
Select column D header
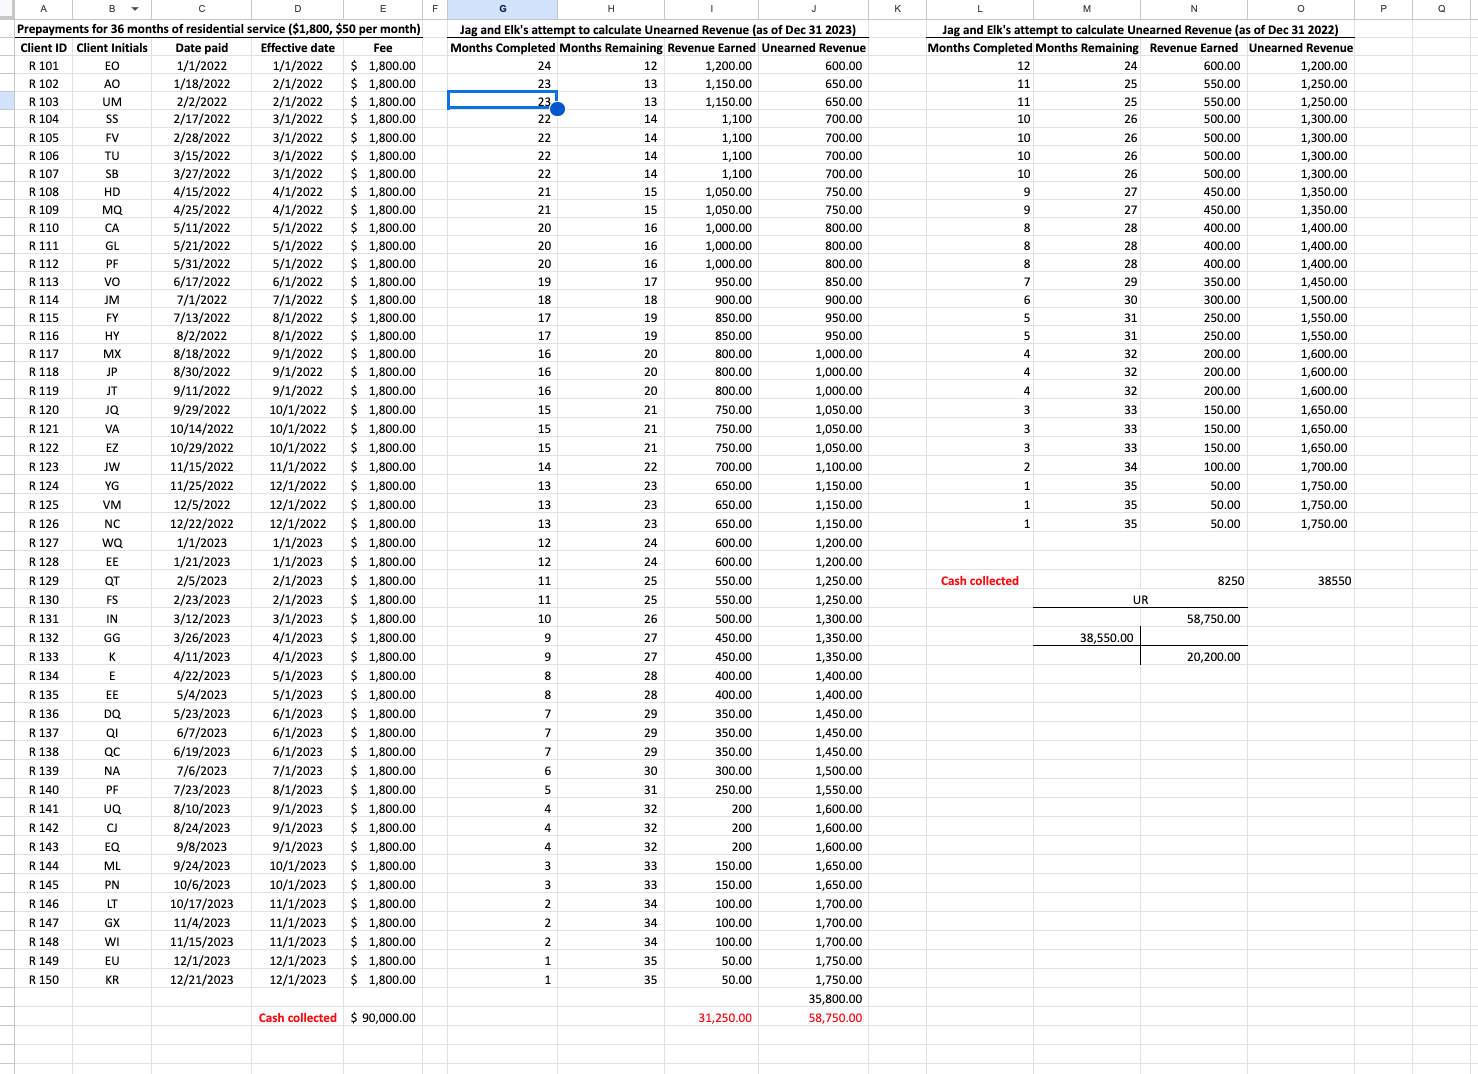pos(297,9)
